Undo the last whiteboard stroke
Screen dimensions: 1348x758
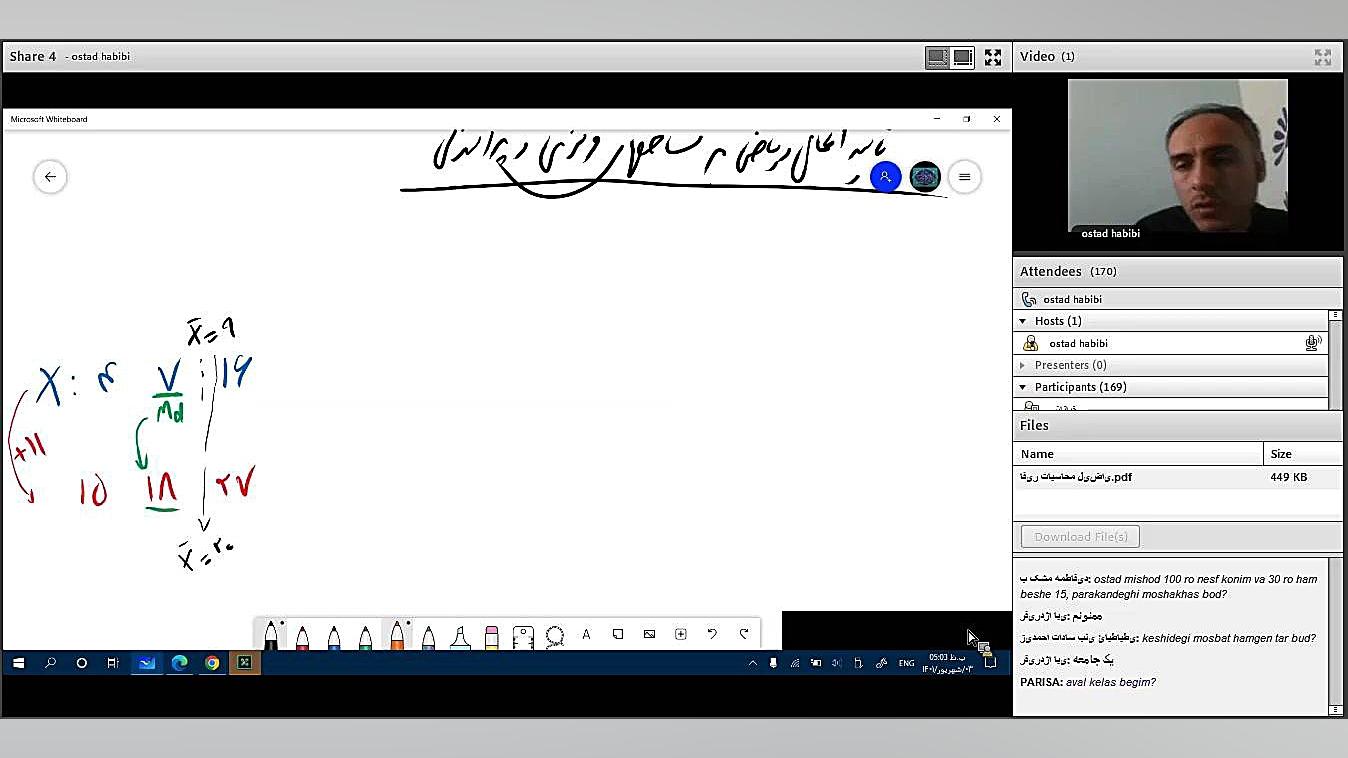[x=712, y=634]
